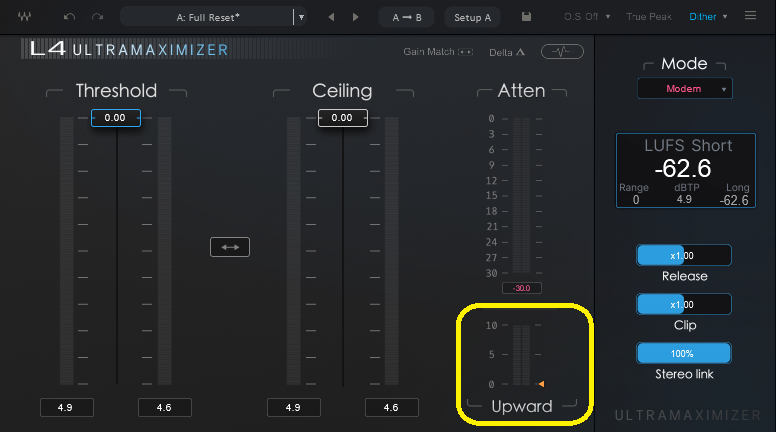
Task: Click the waveform view icon
Action: pos(561,52)
